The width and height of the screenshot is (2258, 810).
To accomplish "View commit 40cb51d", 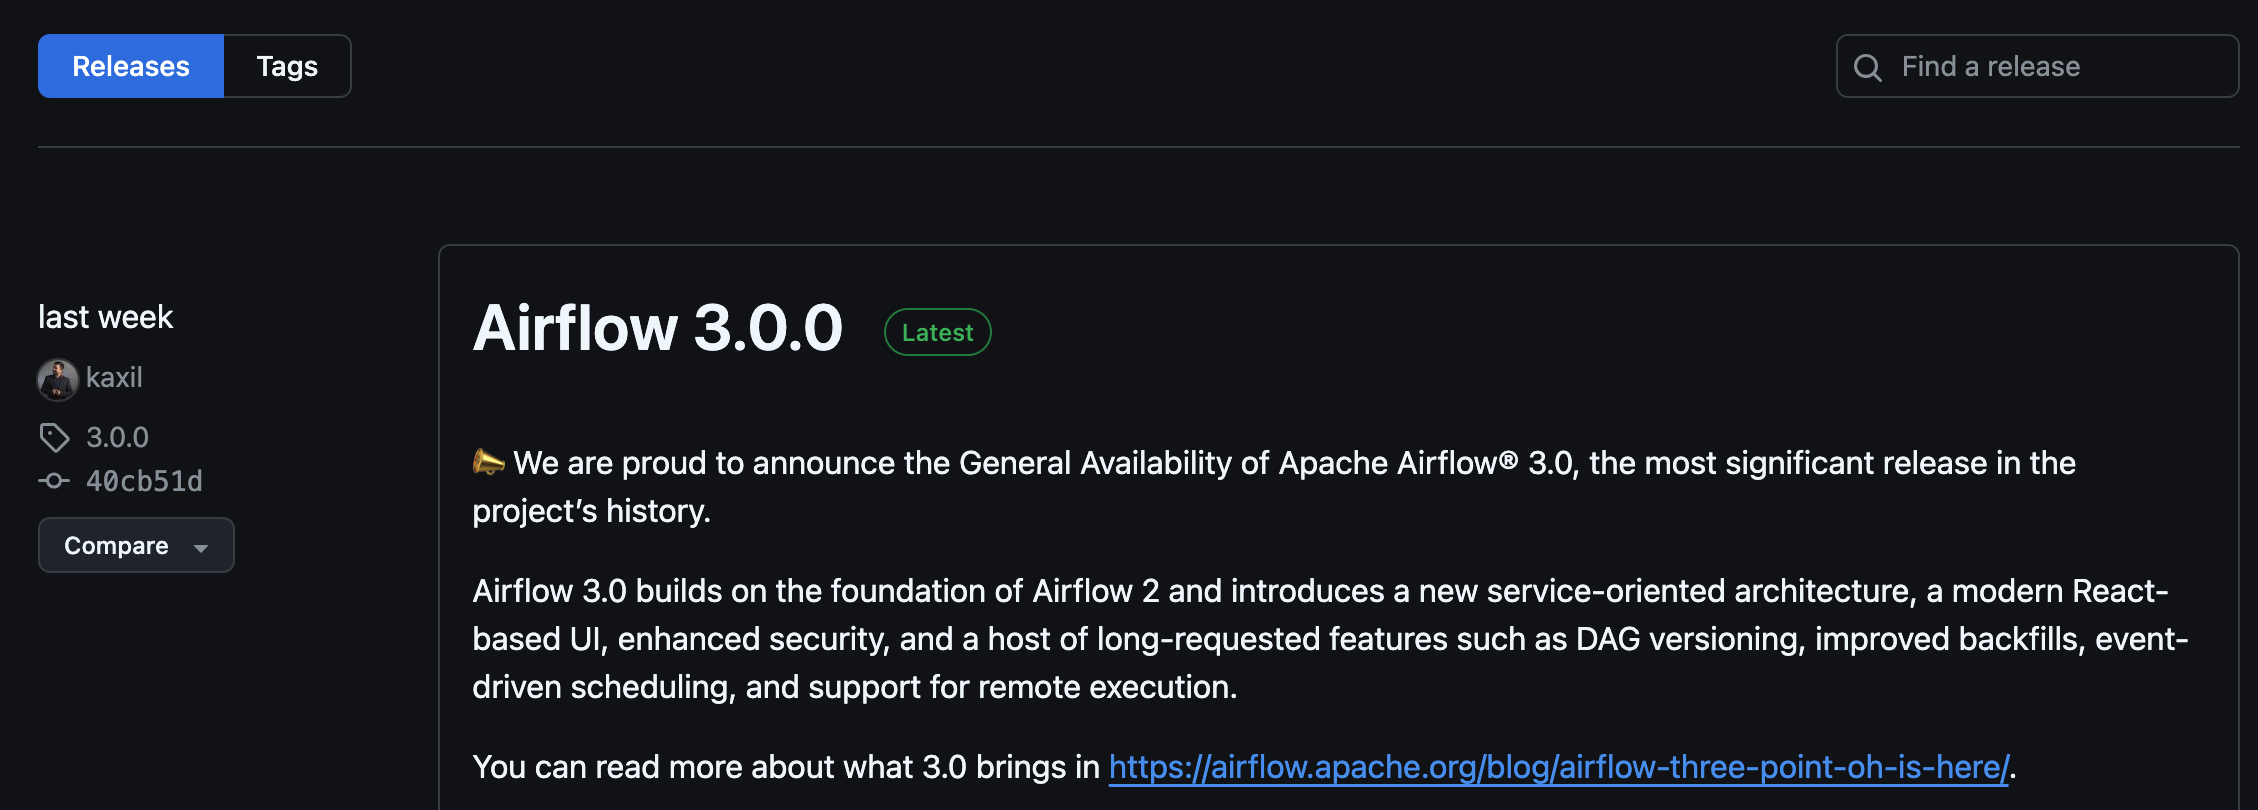I will [x=144, y=481].
